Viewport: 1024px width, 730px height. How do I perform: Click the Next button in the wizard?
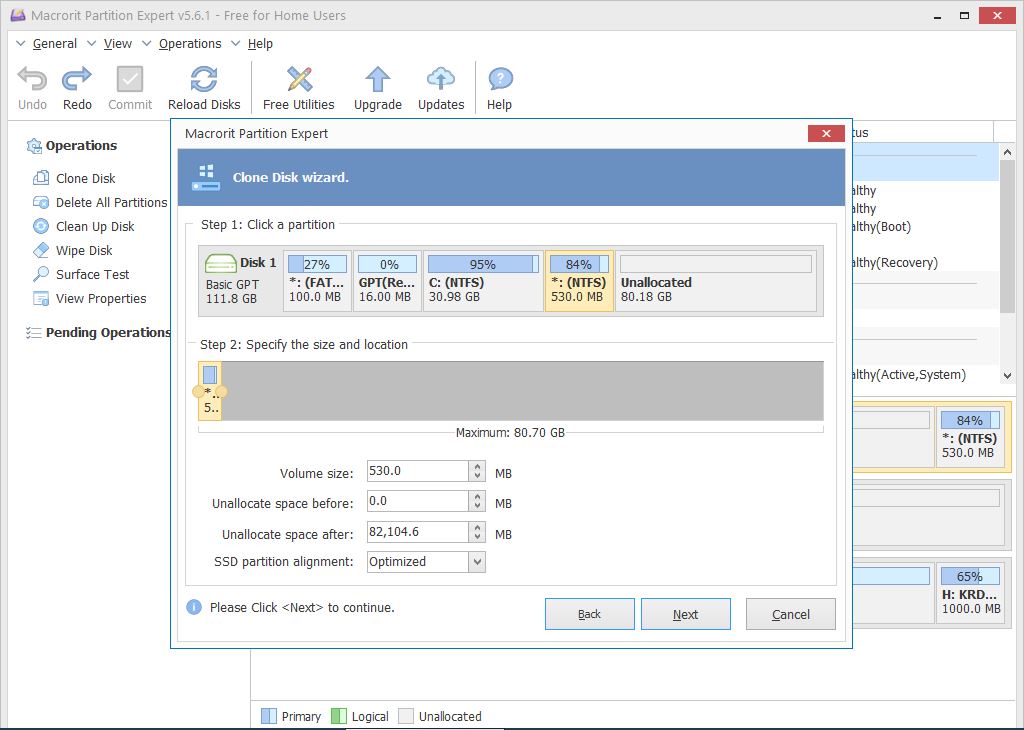pyautogui.click(x=685, y=614)
